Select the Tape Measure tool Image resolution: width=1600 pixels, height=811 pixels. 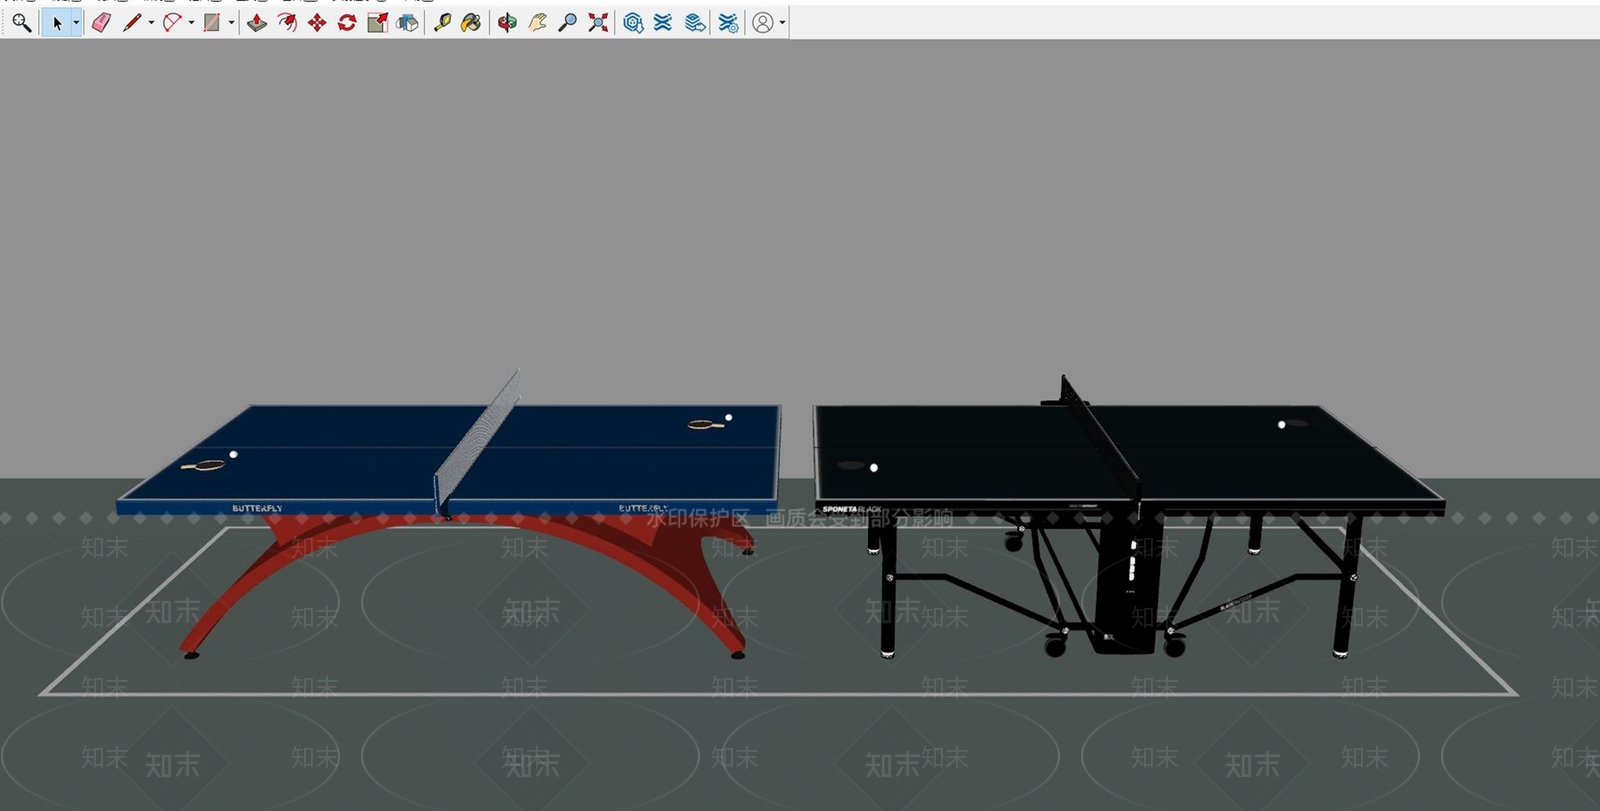442,22
